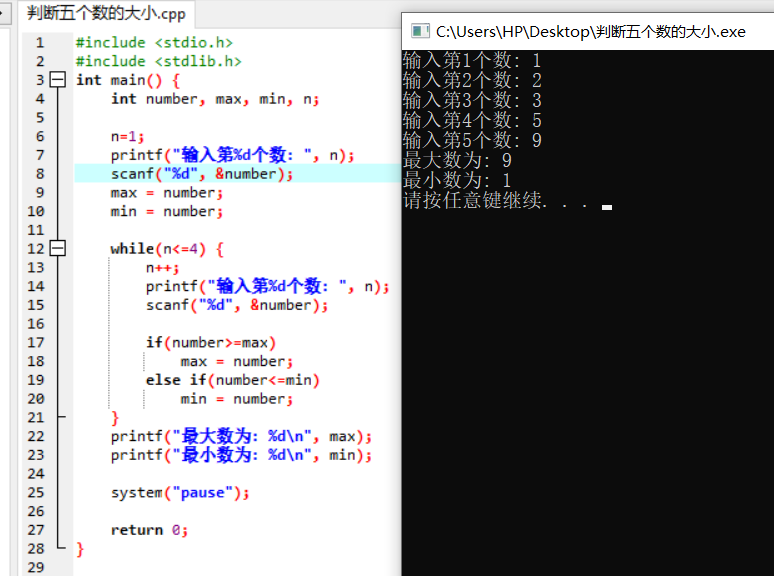This screenshot has width=774, height=576.
Task: Click line number 17 in the gutter
Action: [x=36, y=343]
